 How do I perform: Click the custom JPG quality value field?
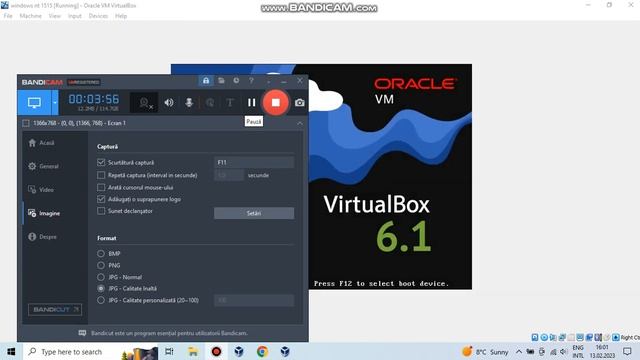tap(254, 300)
